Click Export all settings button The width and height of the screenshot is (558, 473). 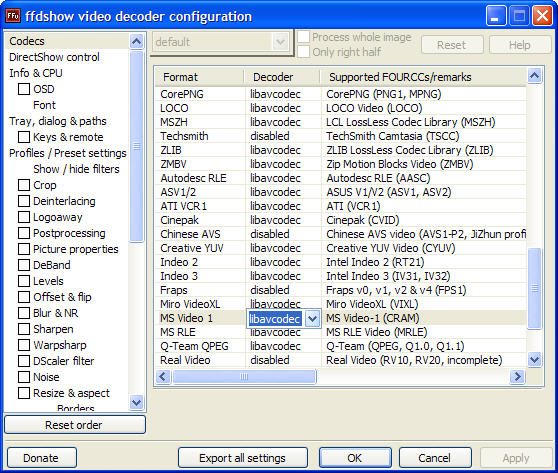pos(243,458)
